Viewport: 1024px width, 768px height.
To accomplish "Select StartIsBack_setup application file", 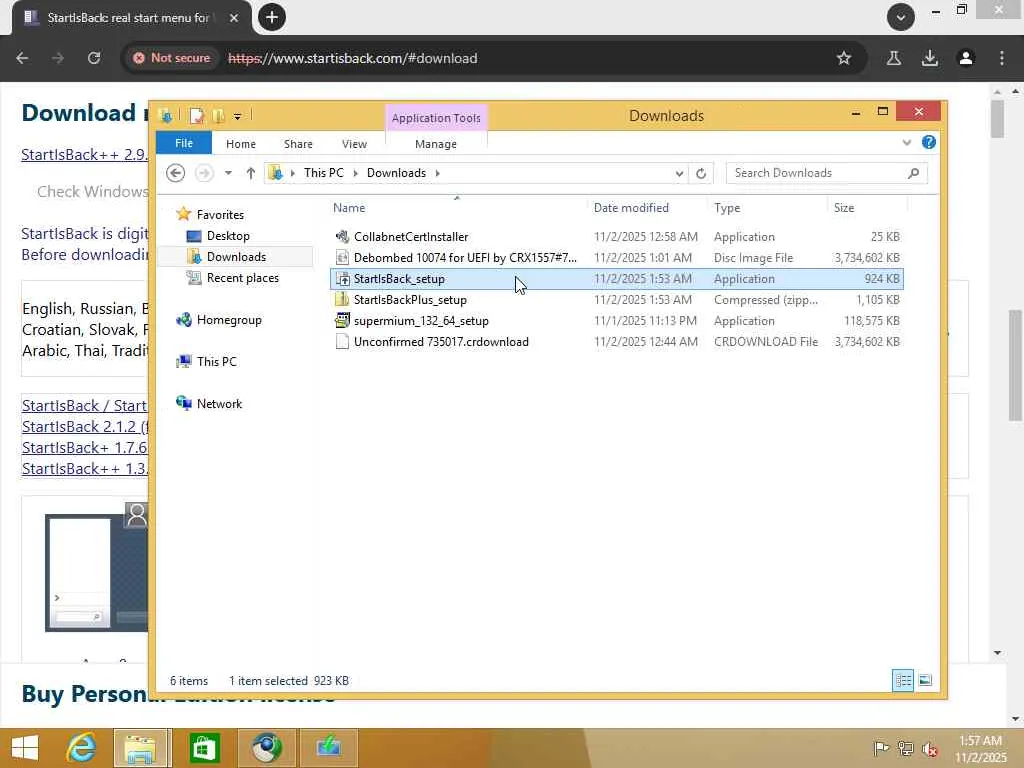I will 617,279.
